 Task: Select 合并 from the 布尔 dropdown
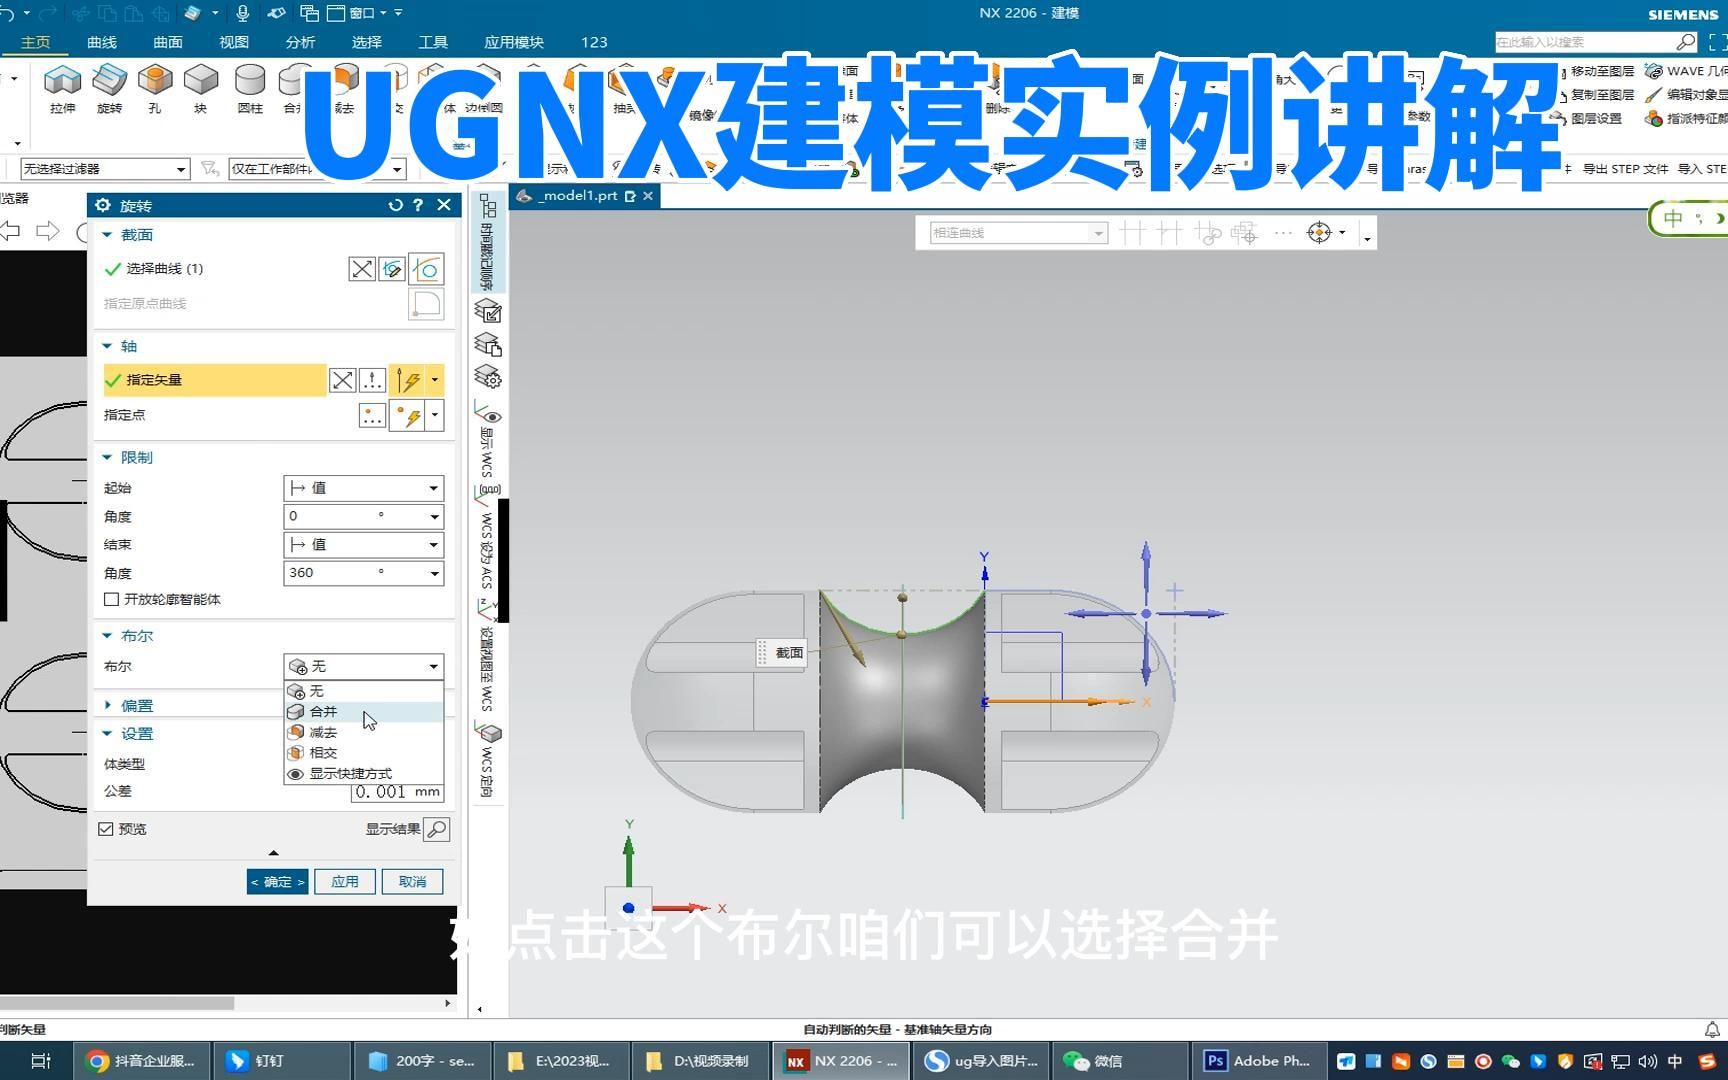click(x=322, y=711)
